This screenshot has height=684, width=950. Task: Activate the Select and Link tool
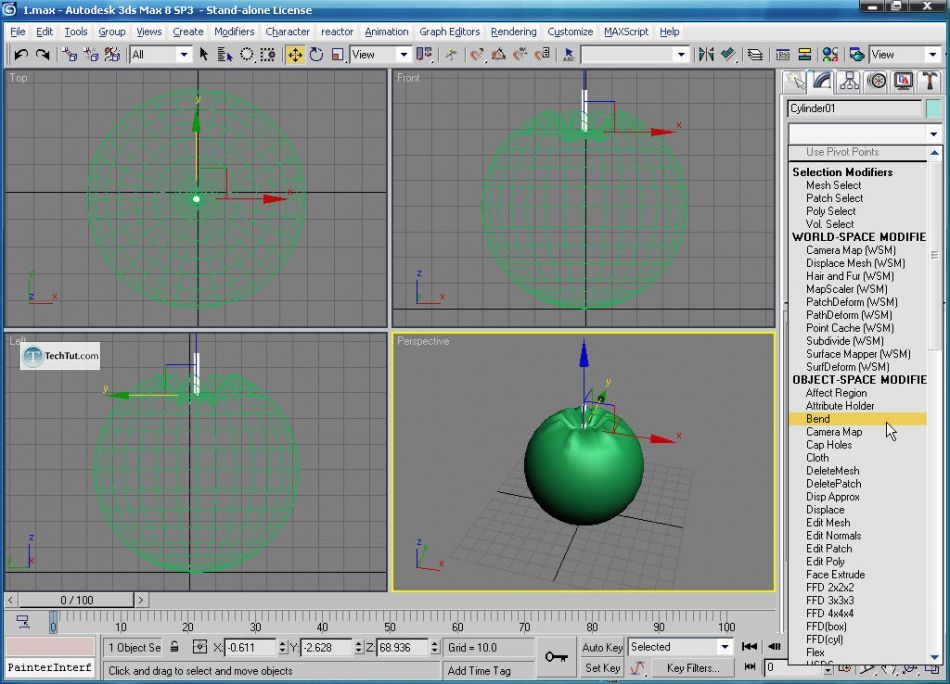(70, 55)
